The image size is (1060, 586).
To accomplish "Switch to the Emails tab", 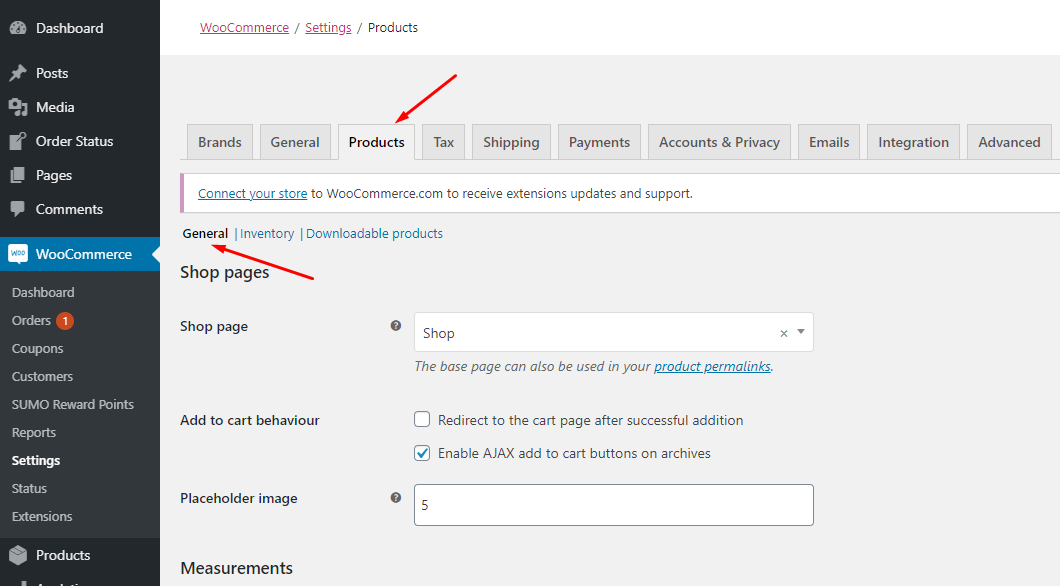I will [829, 142].
